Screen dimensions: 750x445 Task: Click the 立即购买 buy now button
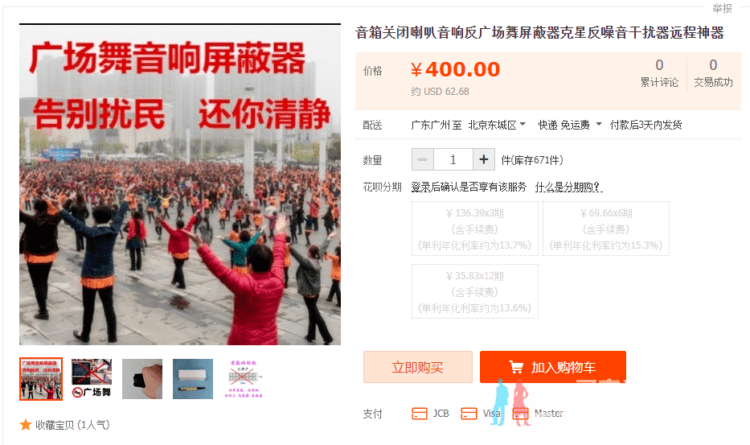pos(418,367)
